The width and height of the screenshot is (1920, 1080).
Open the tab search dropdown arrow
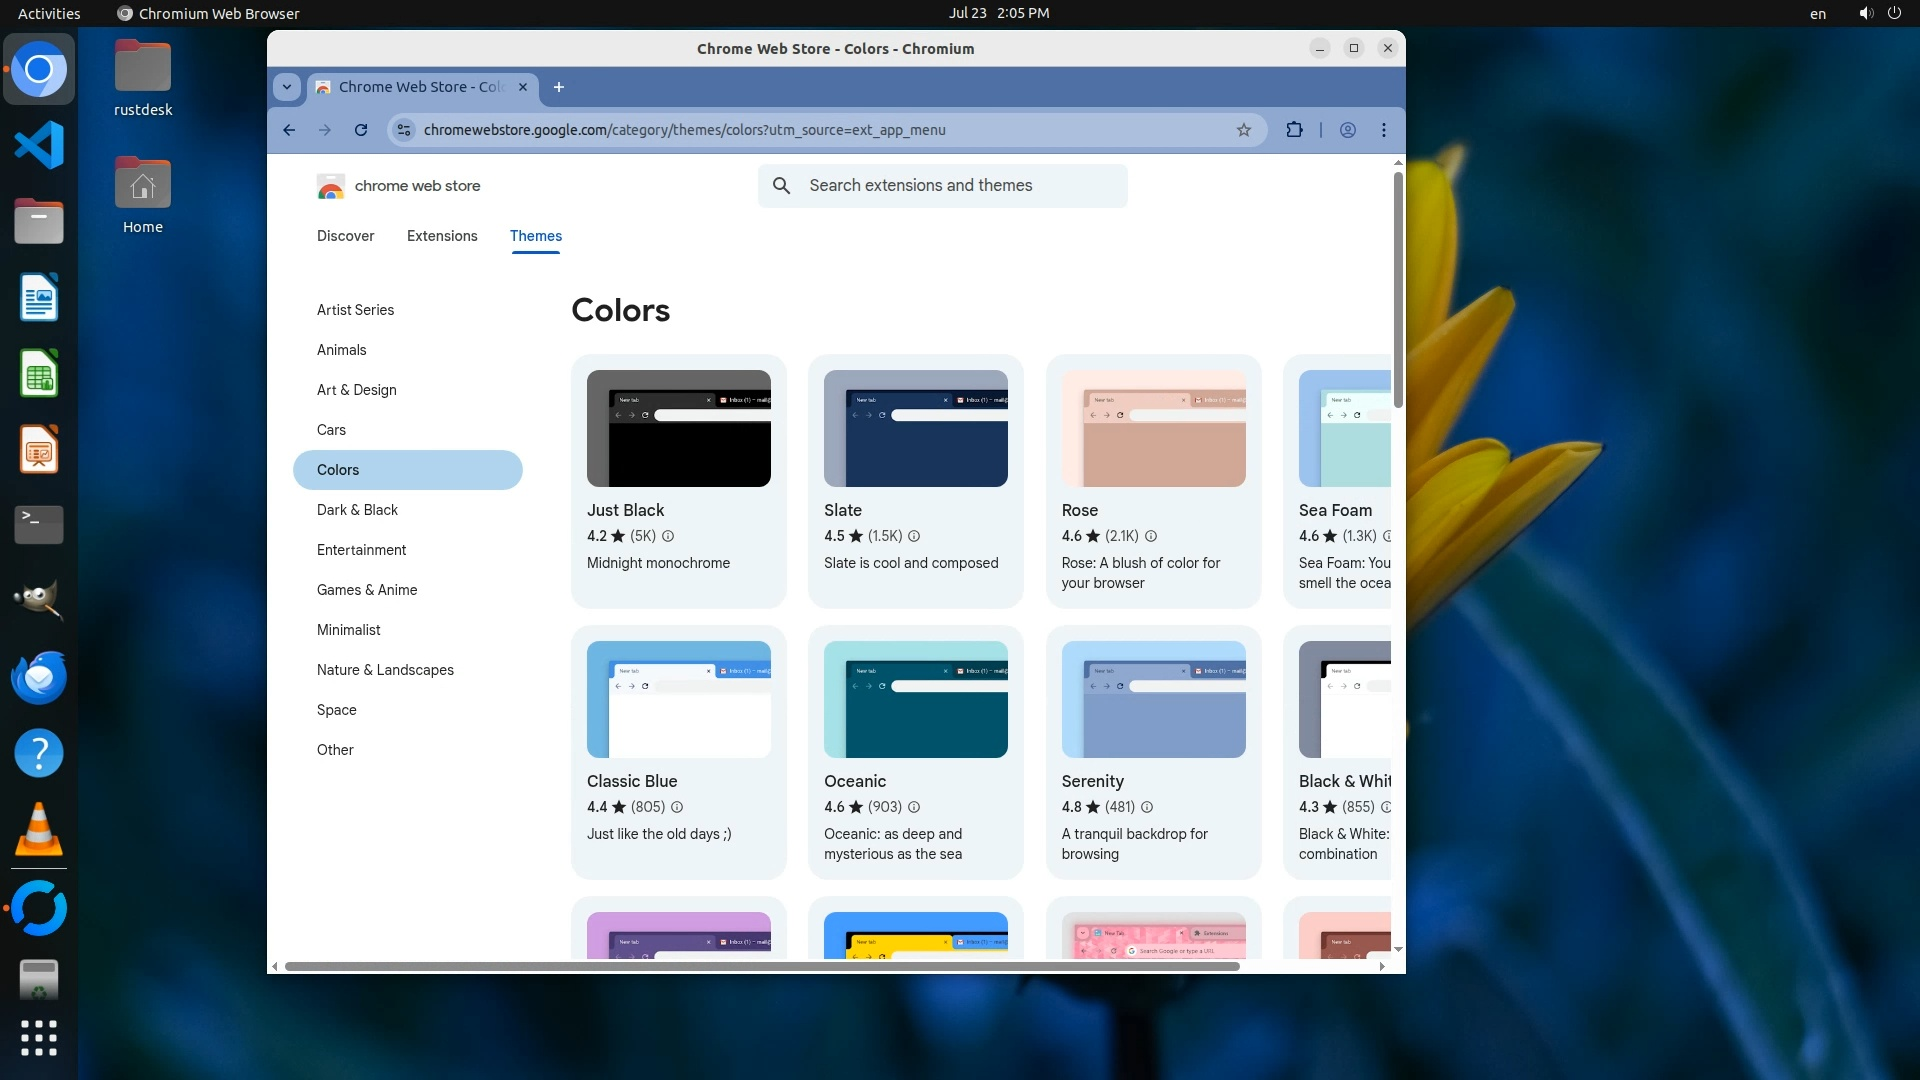287,87
